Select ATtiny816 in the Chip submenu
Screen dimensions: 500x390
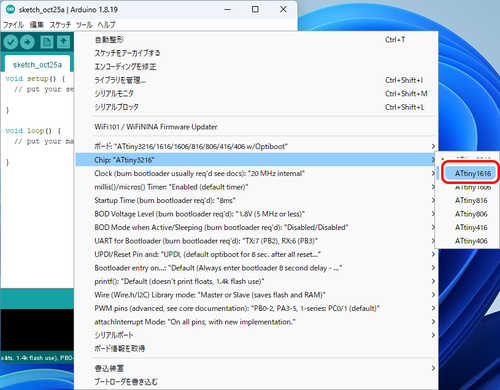(468, 200)
